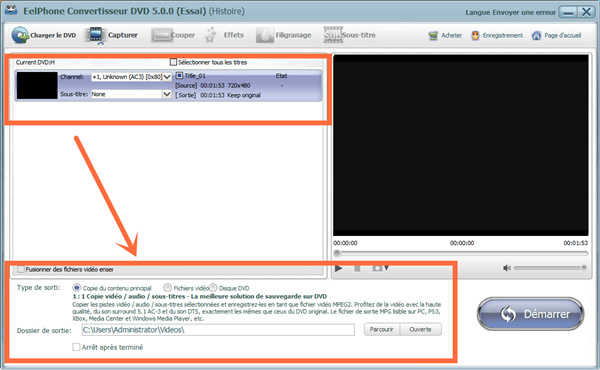Screen dimensions: 600x370
Task: Click the video seek bar
Action: coord(461,253)
